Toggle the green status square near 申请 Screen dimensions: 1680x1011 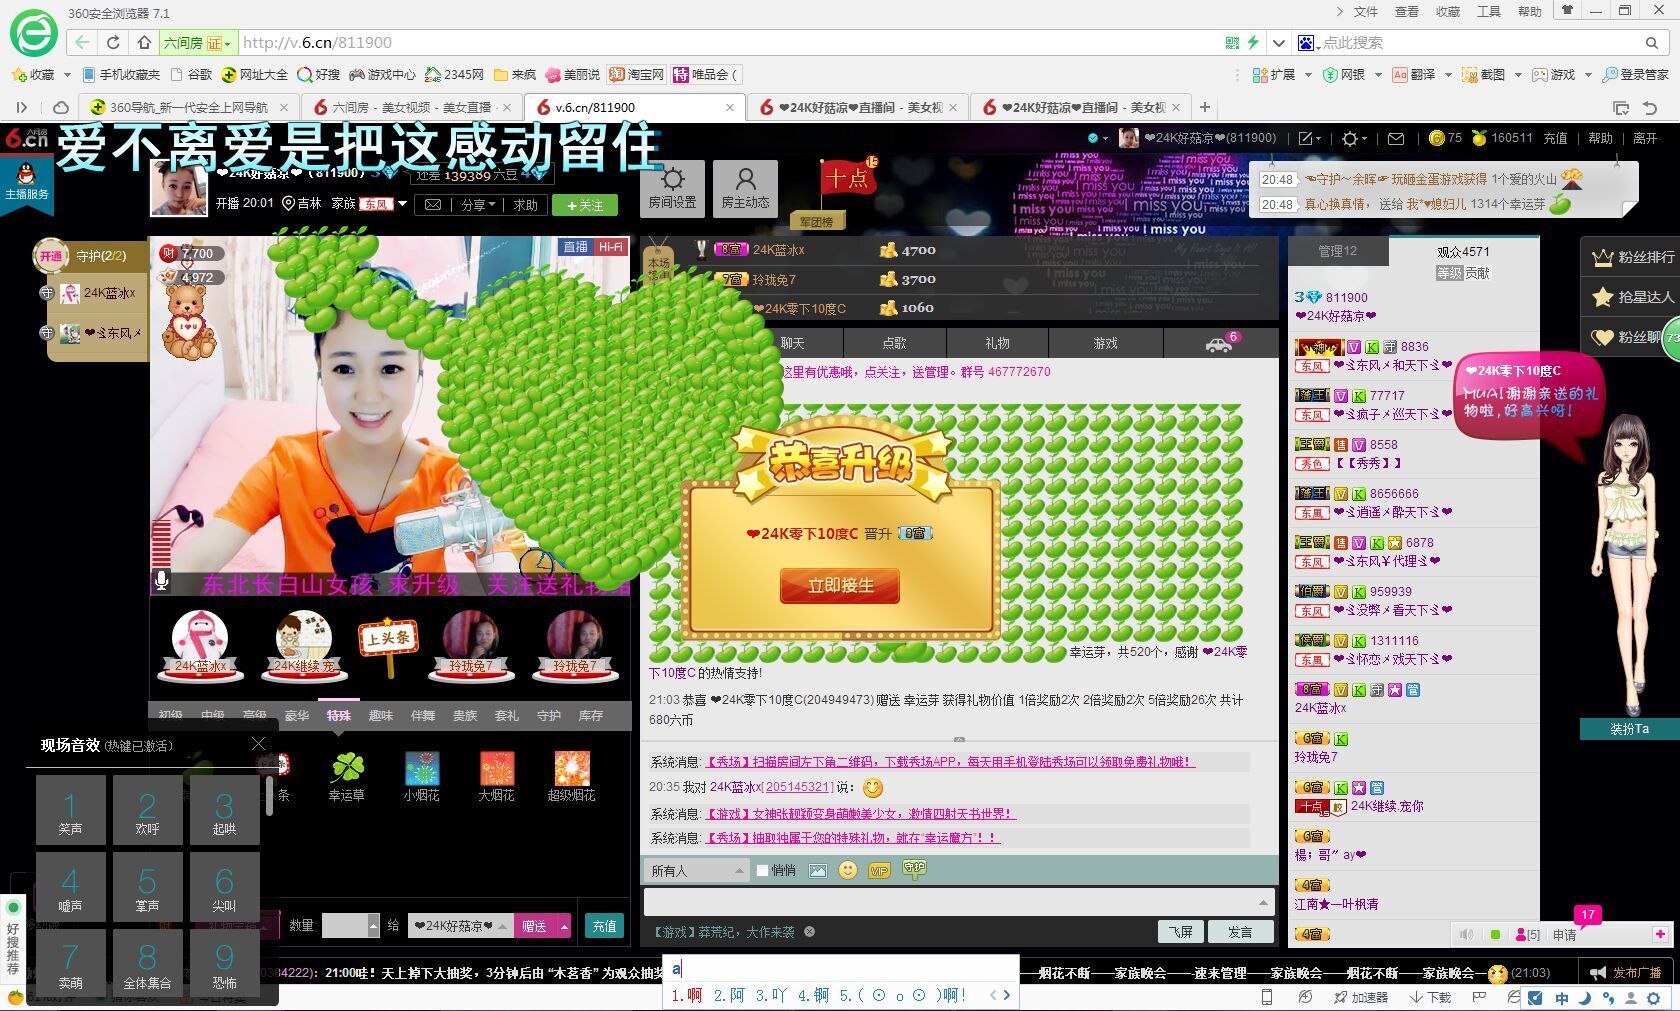pyautogui.click(x=1495, y=934)
